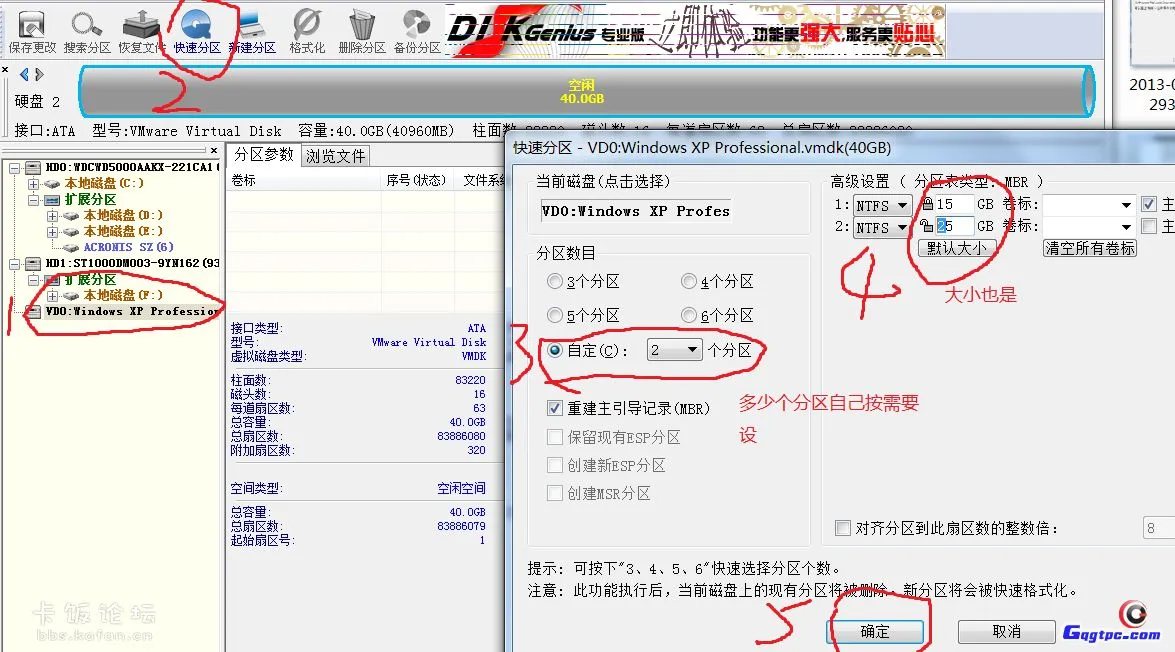This screenshot has width=1175, height=652.
Task: Click the 默认大小 button
Action: click(956, 248)
